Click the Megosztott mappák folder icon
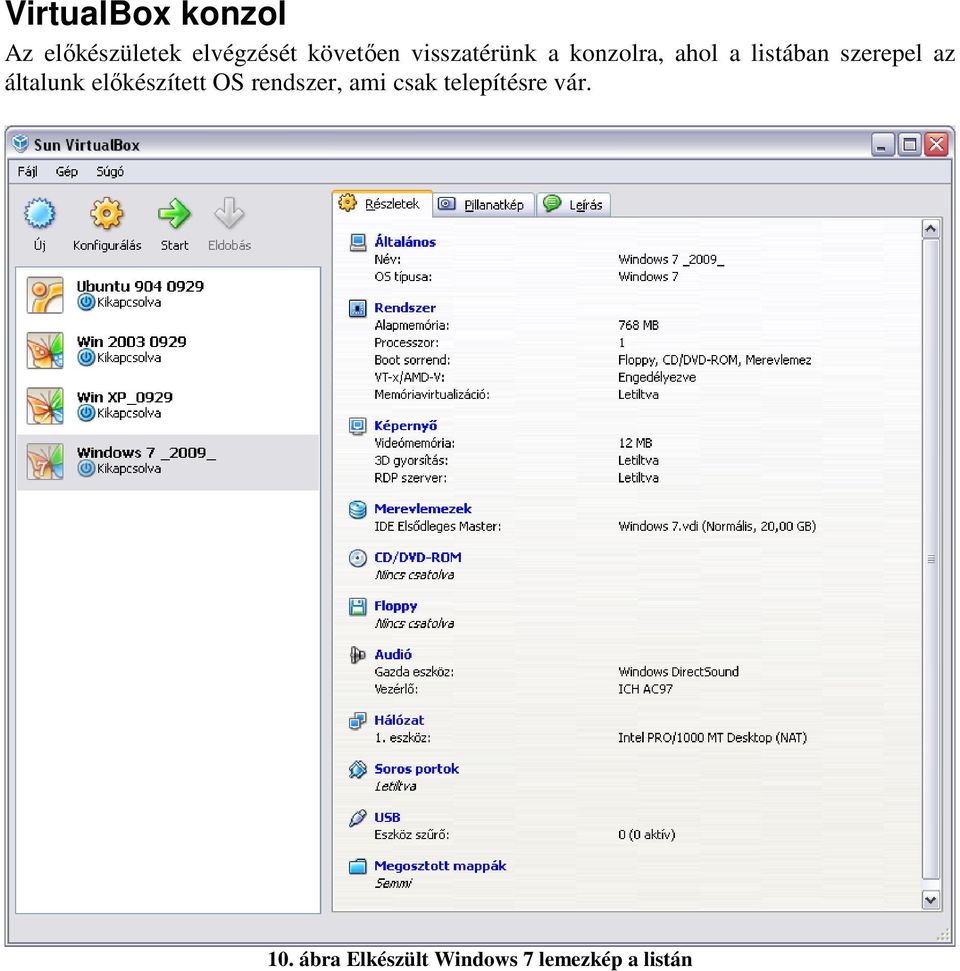This screenshot has width=960, height=971. click(357, 866)
